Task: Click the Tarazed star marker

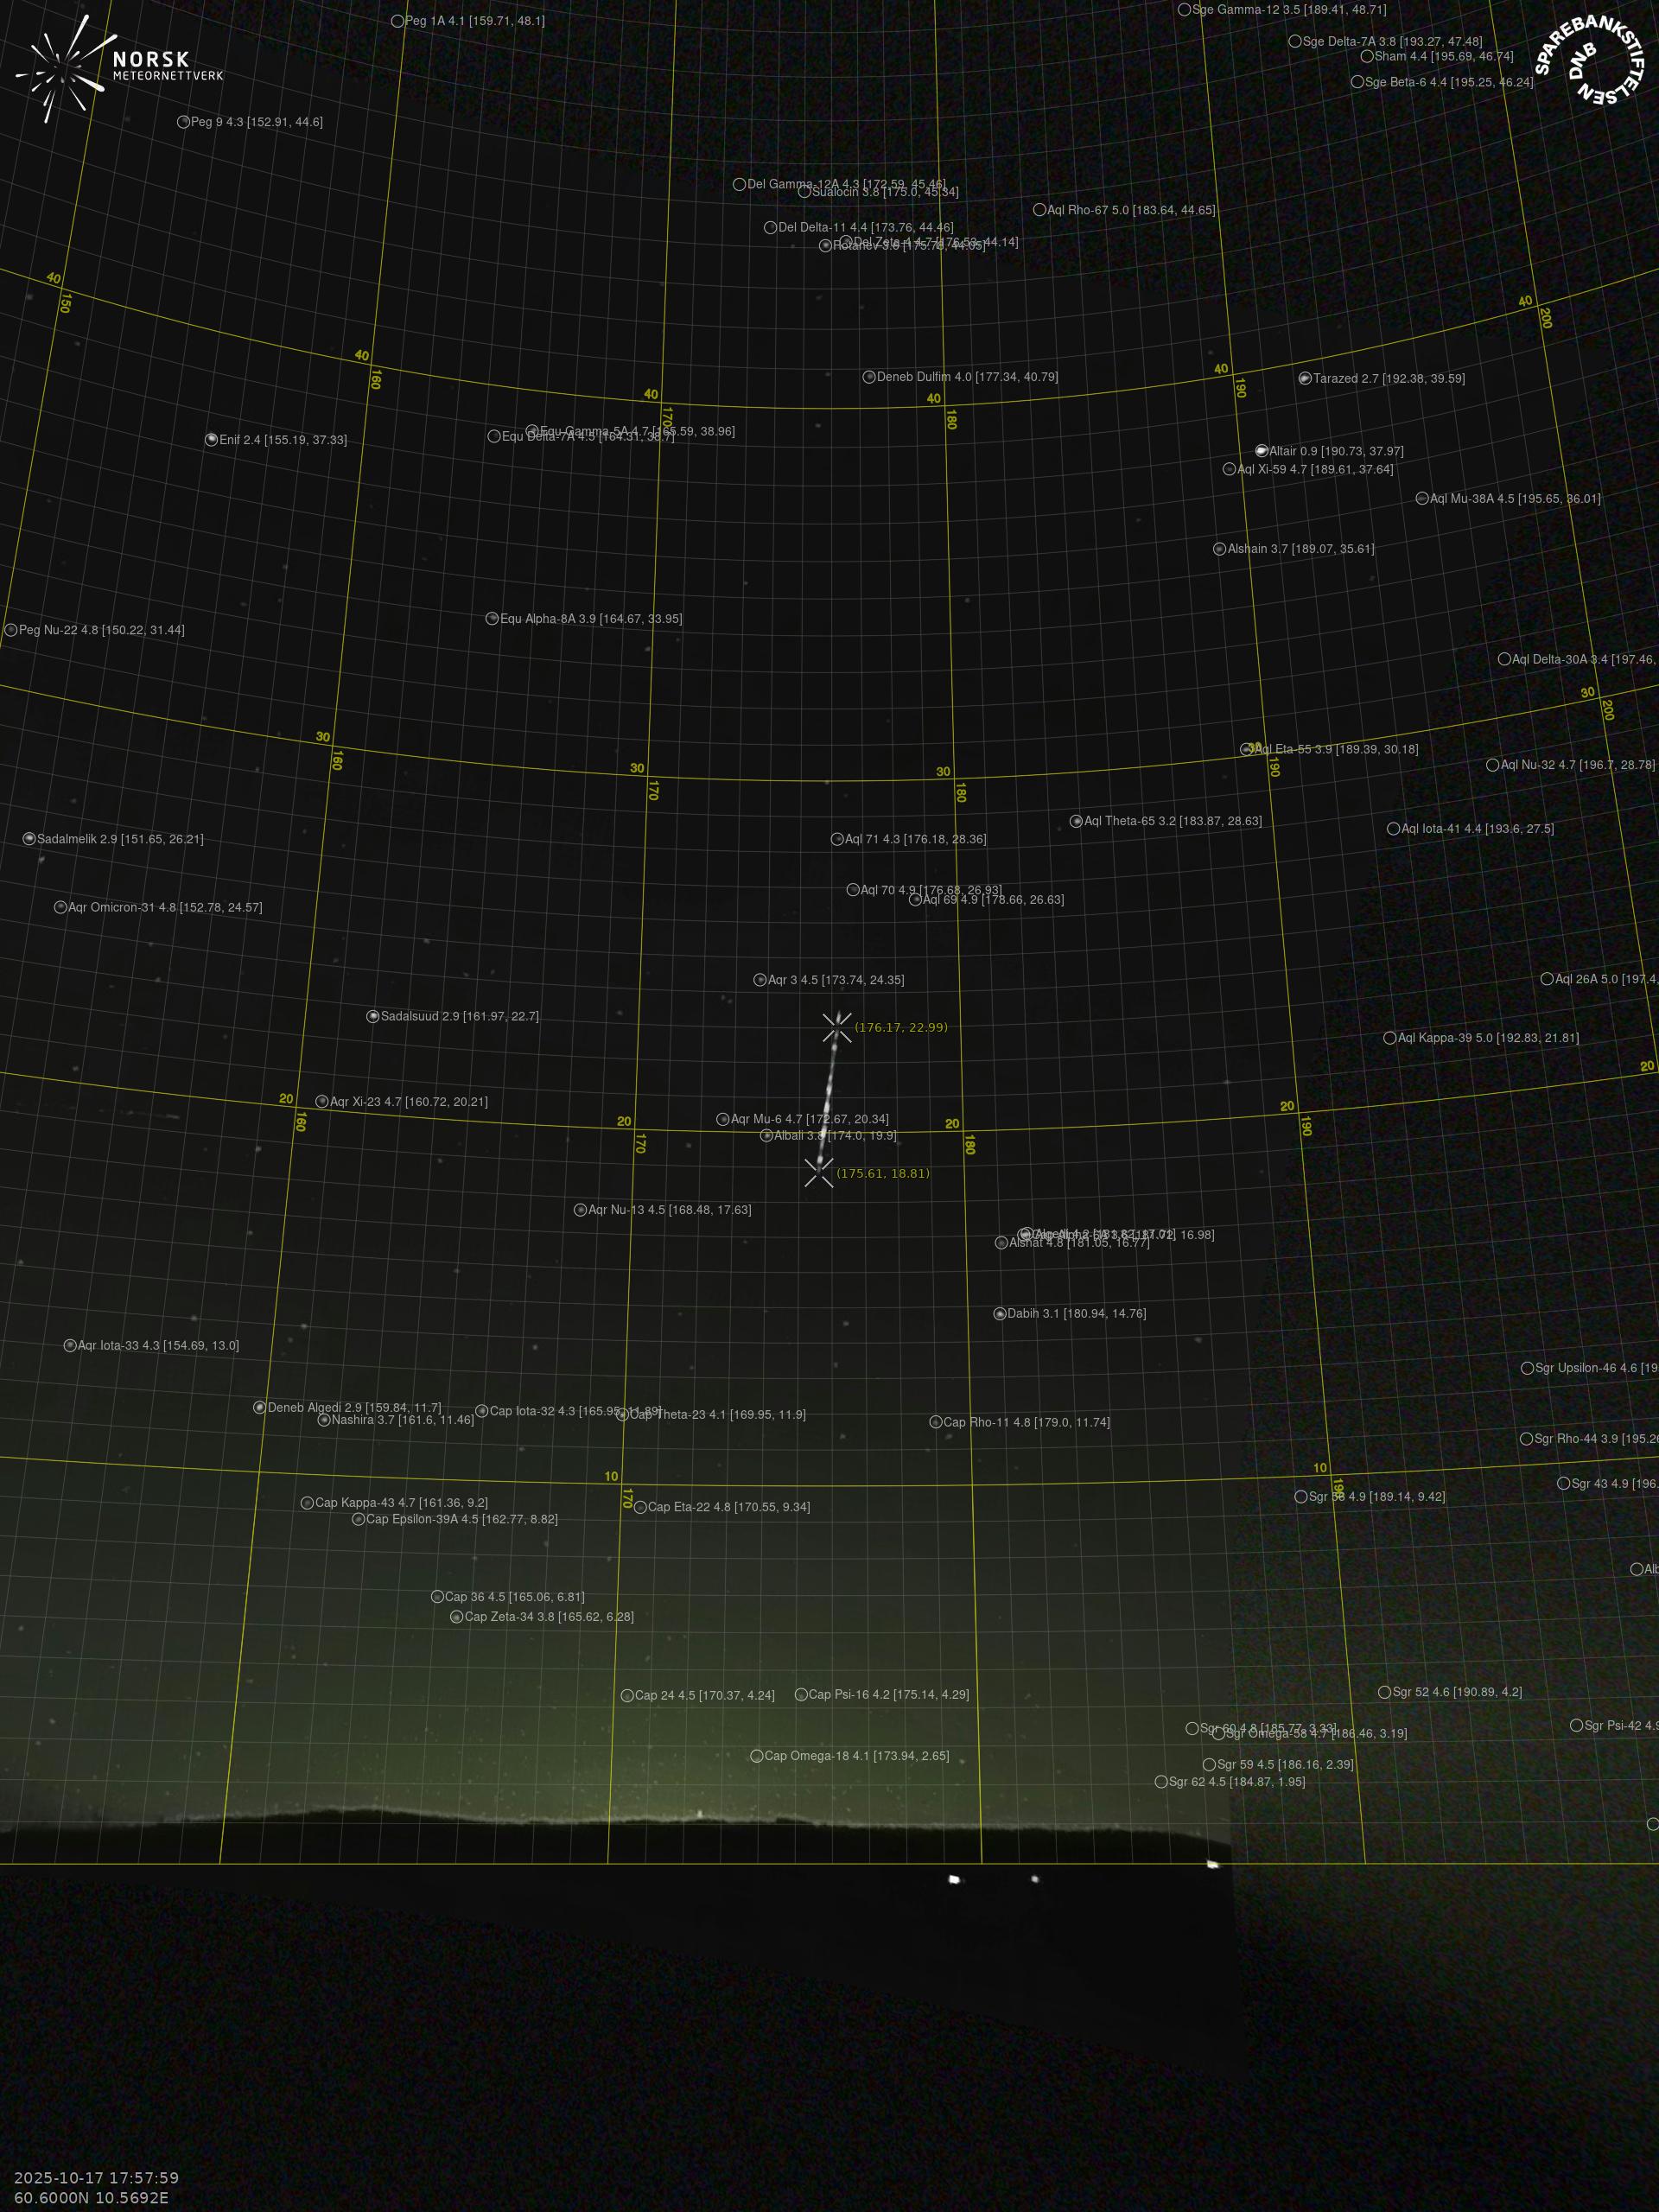Action: tap(1305, 378)
